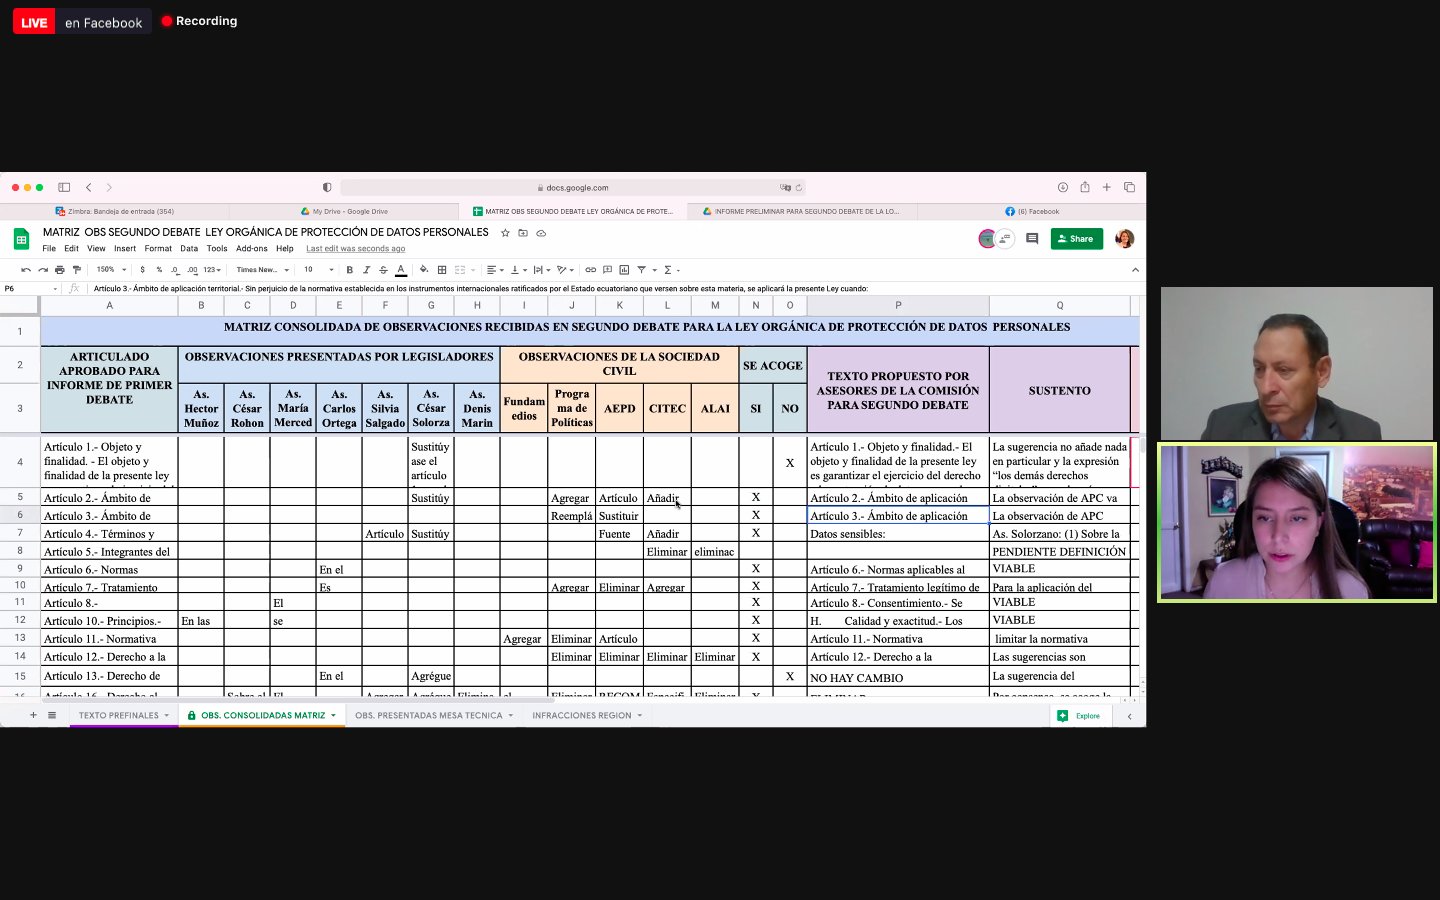Click the Name box showing P6

30,288
